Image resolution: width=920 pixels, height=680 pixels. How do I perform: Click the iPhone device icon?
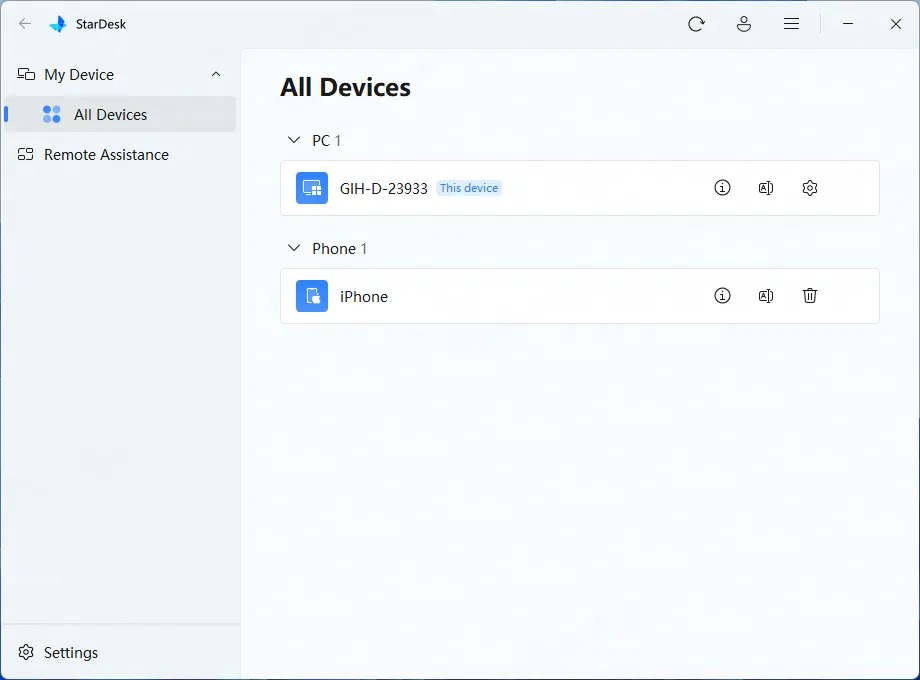coord(312,296)
